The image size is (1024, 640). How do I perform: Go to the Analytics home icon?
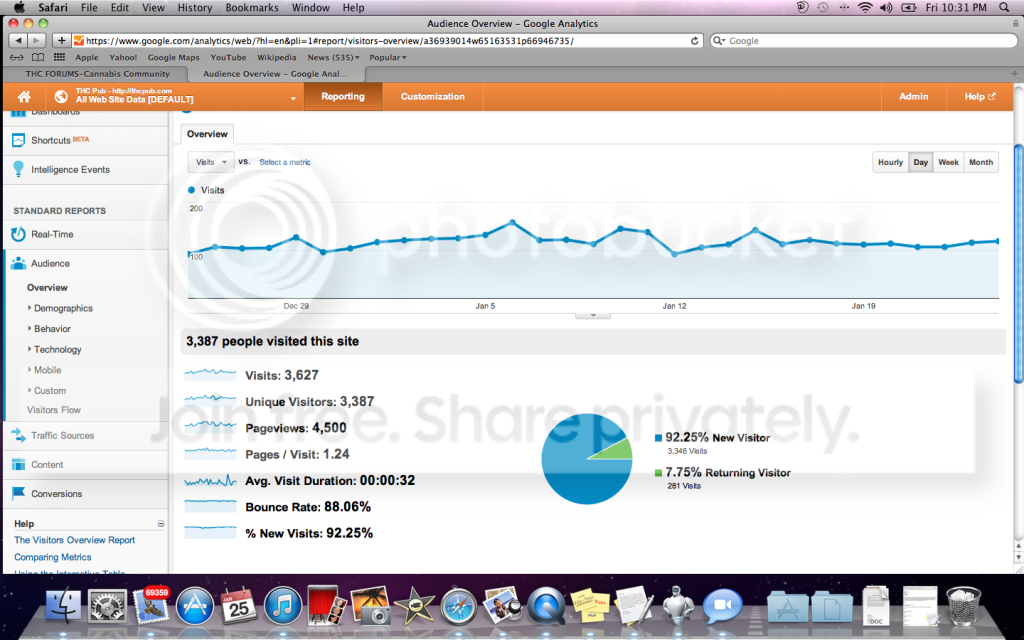[24, 97]
